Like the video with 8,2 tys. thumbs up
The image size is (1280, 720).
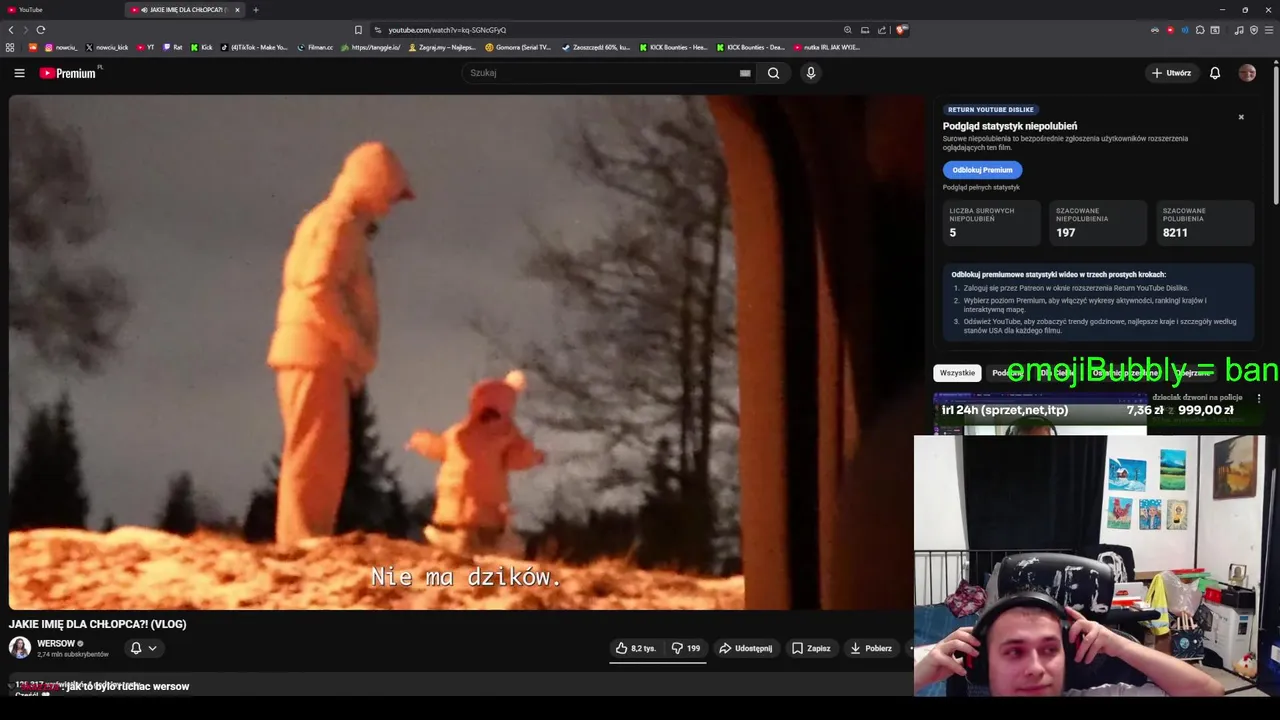[x=636, y=648]
